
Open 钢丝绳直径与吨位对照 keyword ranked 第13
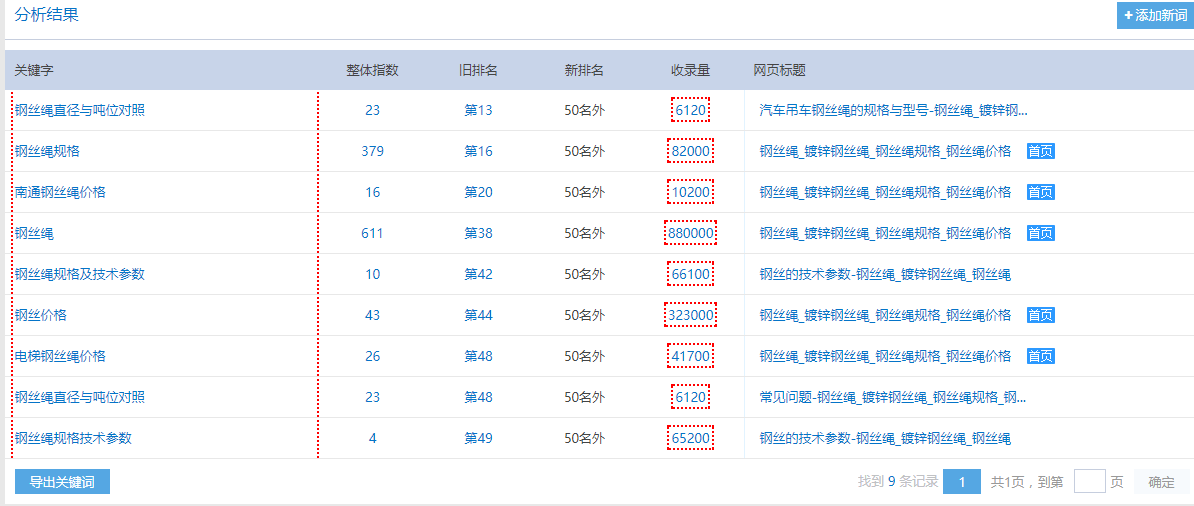80,110
